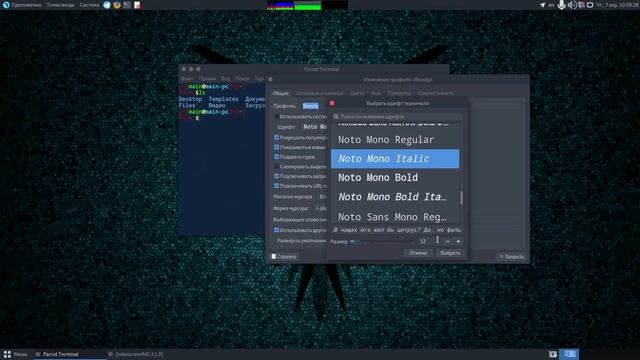Click the system monitor graph applet
The height and width of the screenshot is (360, 640).
(x=307, y=5)
